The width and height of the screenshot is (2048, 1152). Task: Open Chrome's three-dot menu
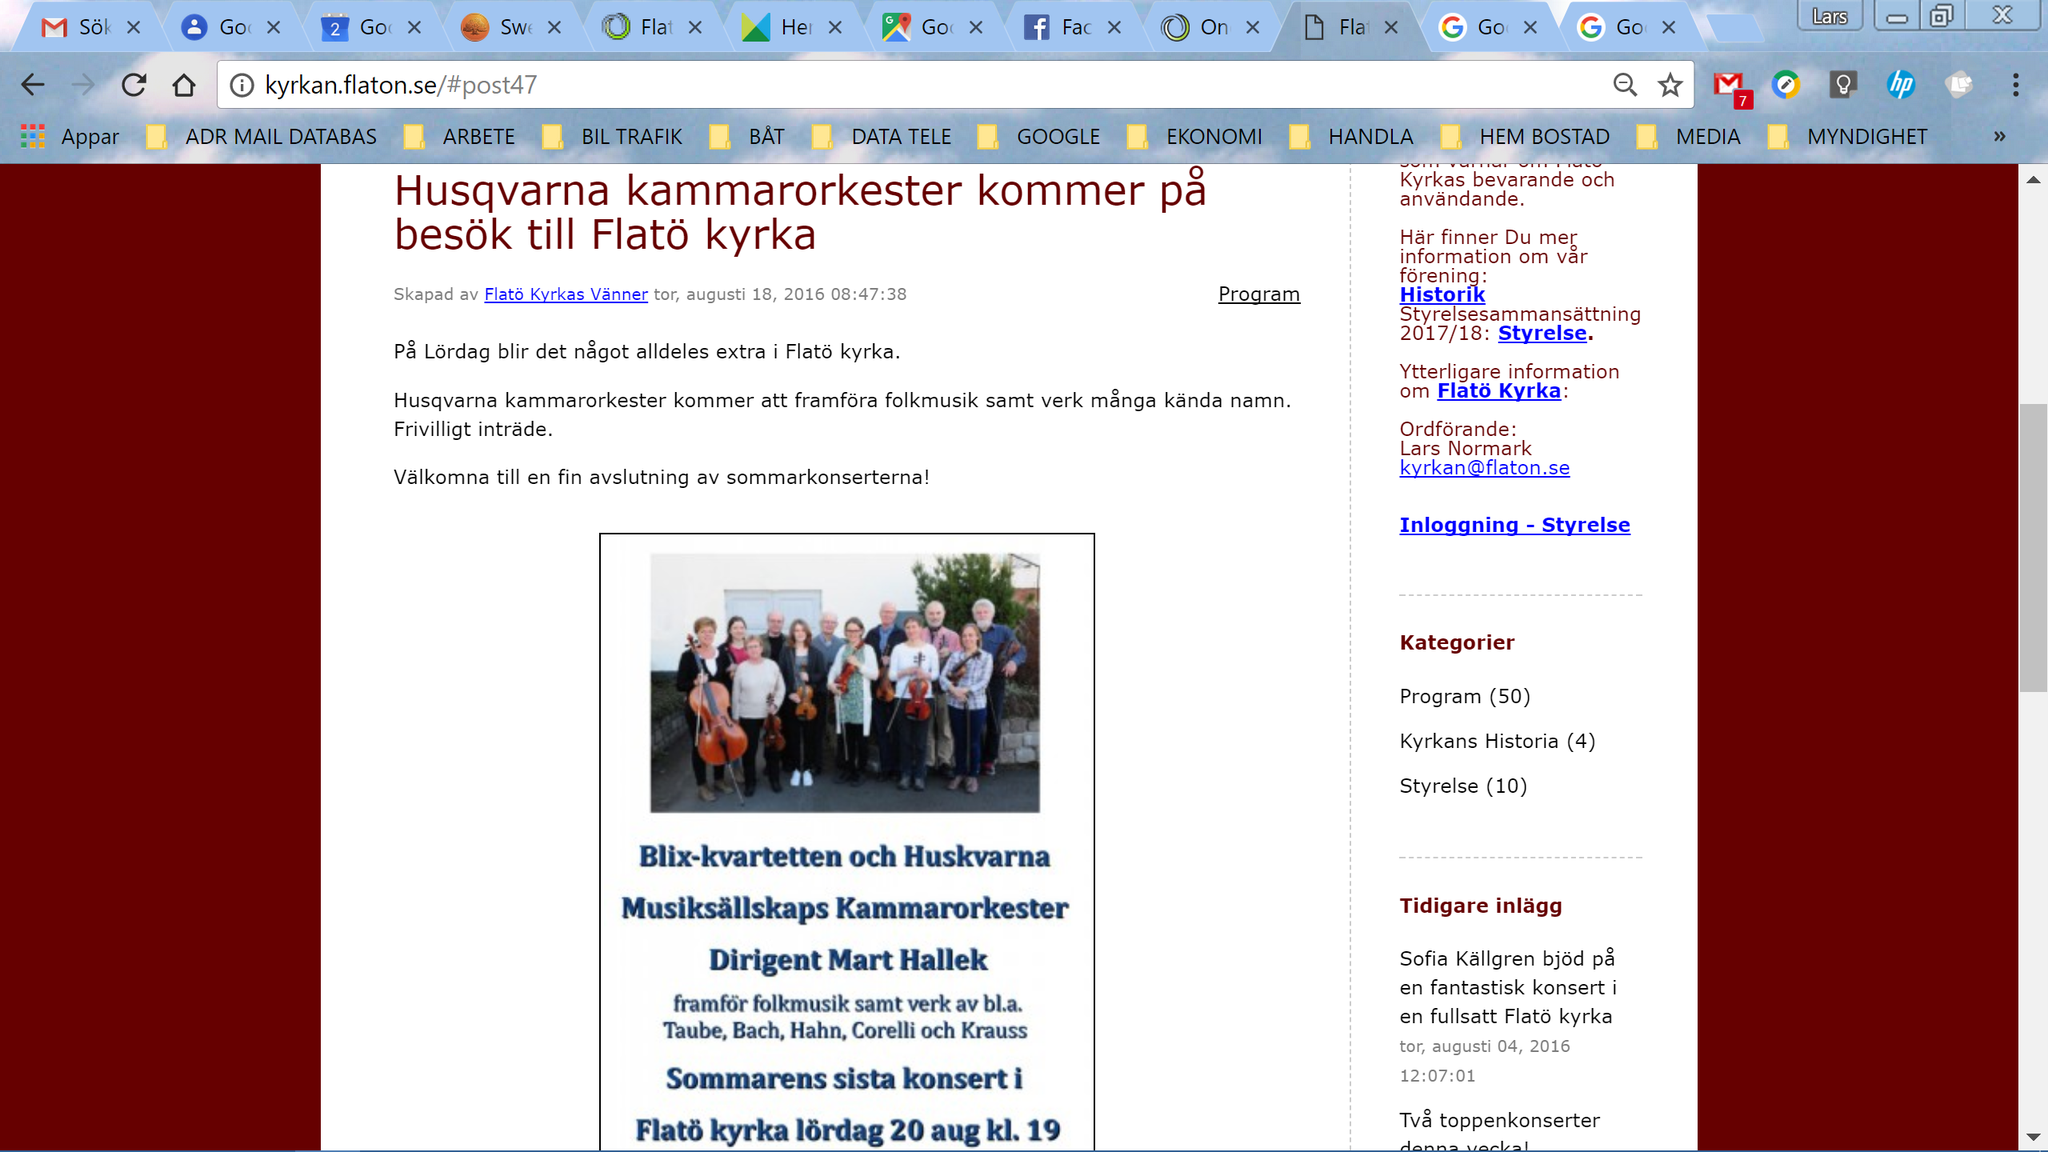coord(2015,85)
